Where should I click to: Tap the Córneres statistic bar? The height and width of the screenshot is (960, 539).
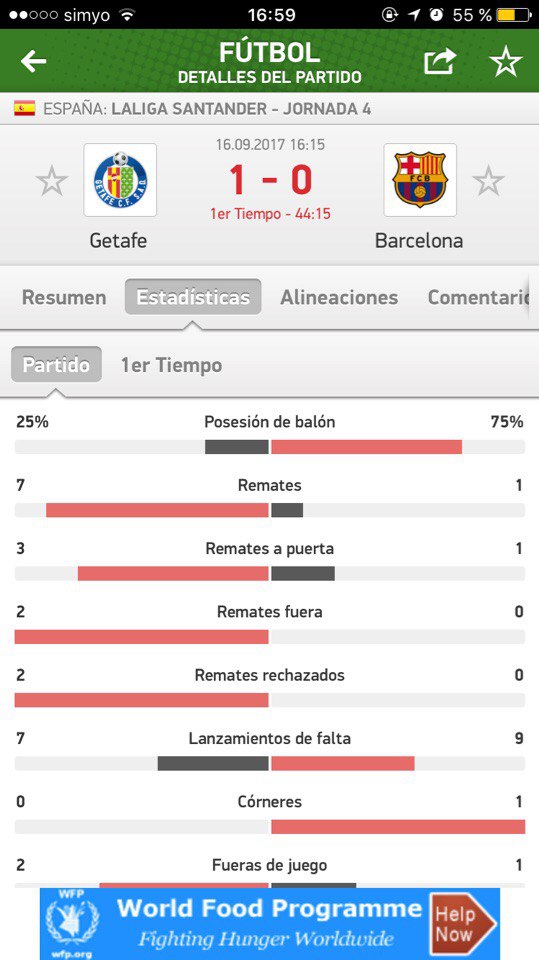click(x=270, y=827)
